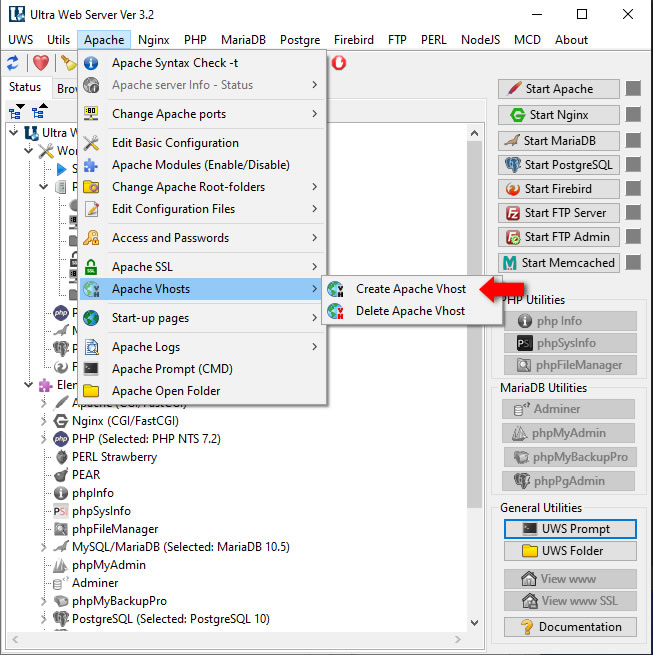Click the globe icon beside Delete Apache Vhost
The image size is (653, 655).
point(335,311)
